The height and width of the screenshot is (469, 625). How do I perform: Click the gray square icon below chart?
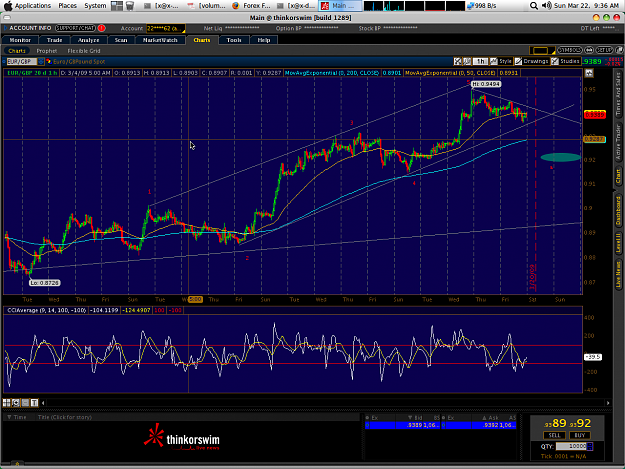25,403
